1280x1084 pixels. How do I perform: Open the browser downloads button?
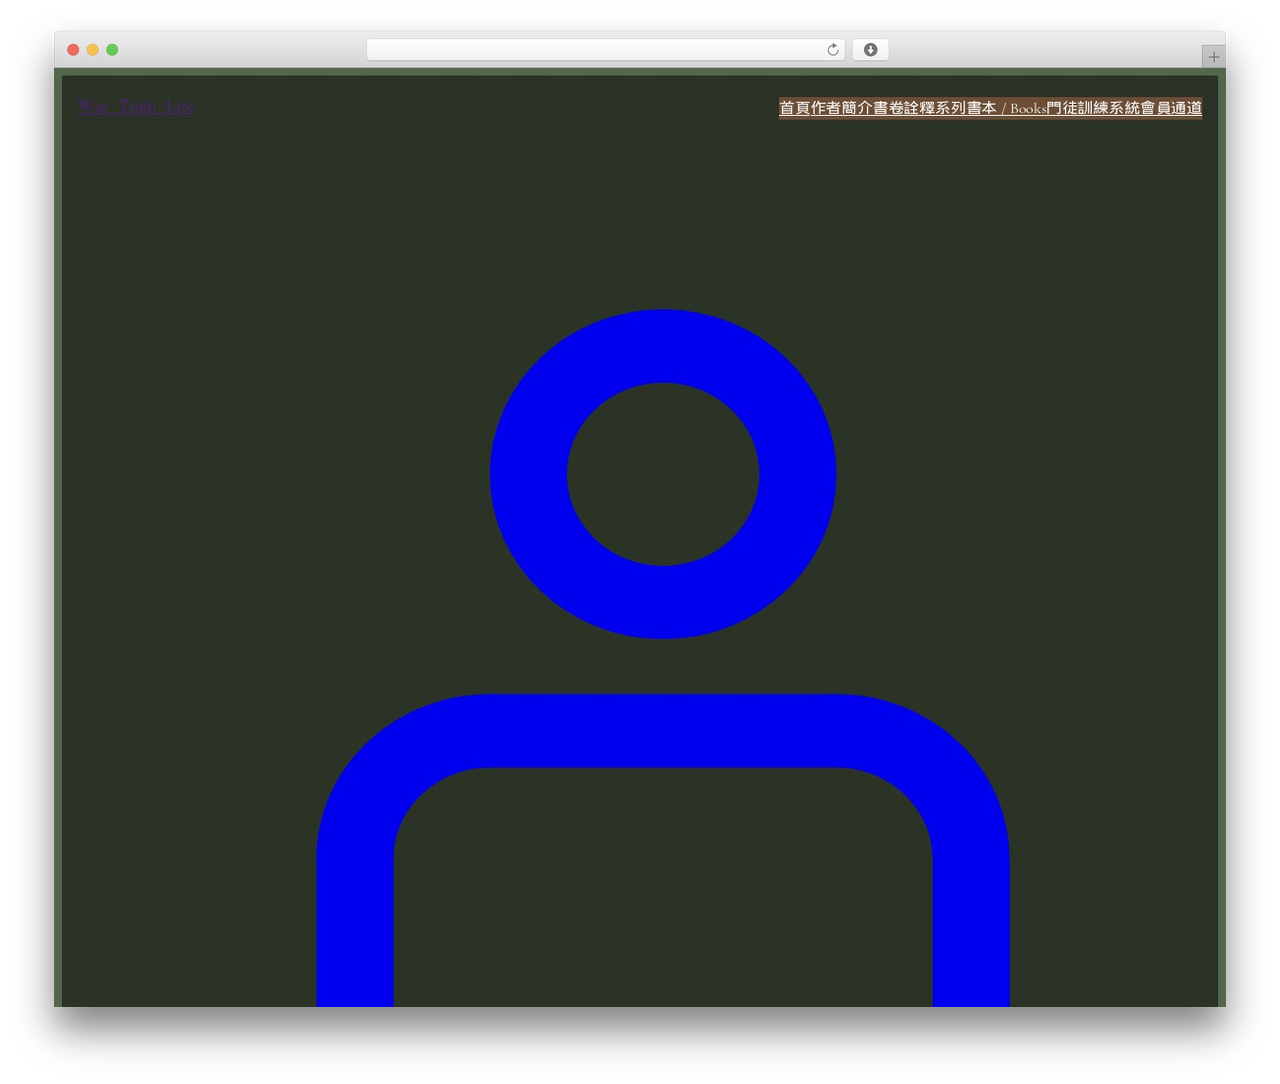click(870, 50)
